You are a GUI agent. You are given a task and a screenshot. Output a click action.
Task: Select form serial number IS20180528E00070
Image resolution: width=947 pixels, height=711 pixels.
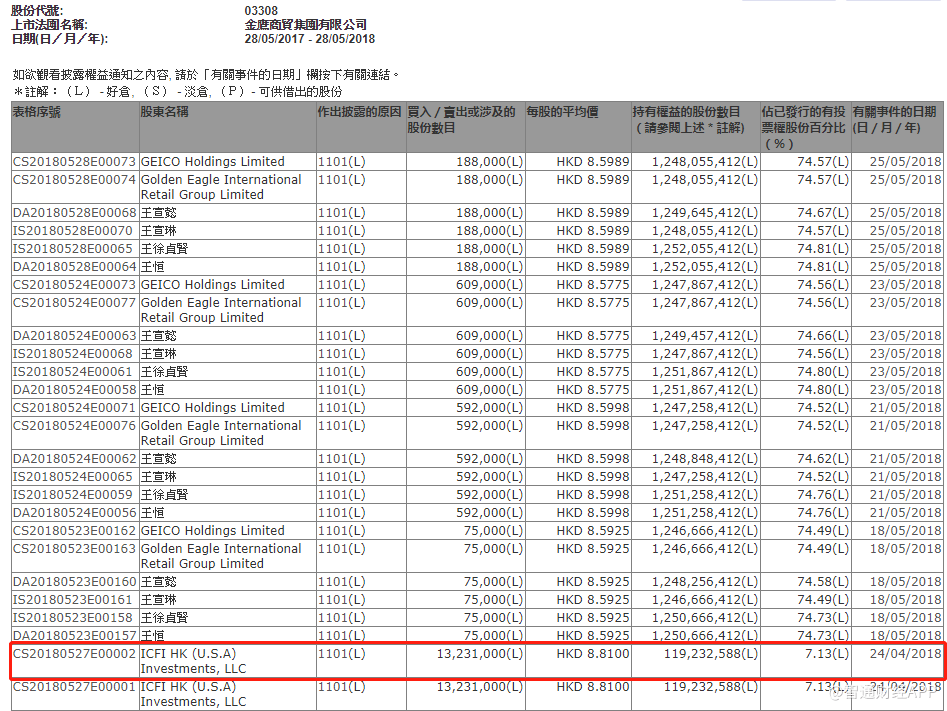click(72, 231)
